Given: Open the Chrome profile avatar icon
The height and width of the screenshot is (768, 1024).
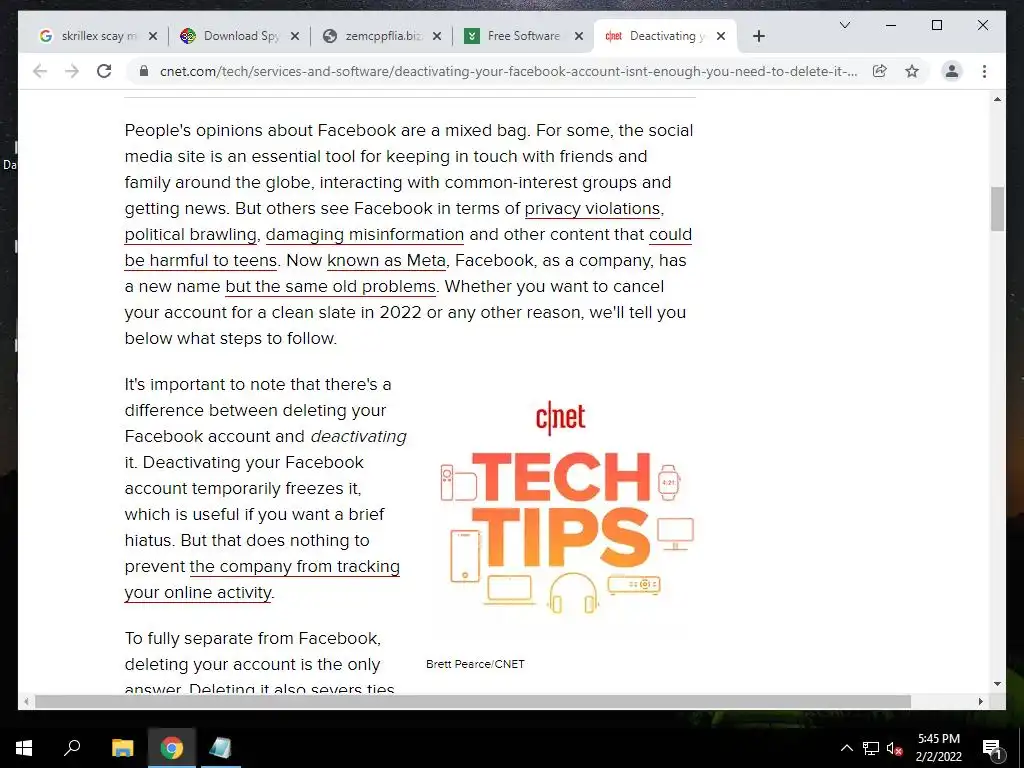Looking at the screenshot, I should [x=952, y=71].
